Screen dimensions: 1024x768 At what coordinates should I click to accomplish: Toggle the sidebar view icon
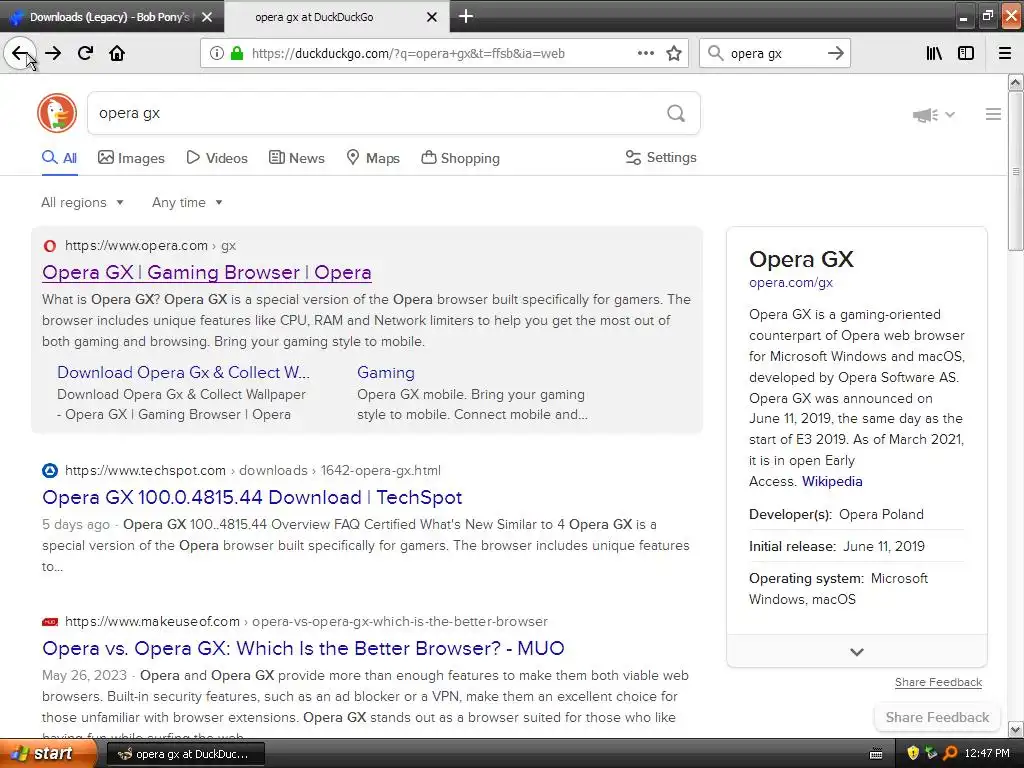(x=966, y=54)
